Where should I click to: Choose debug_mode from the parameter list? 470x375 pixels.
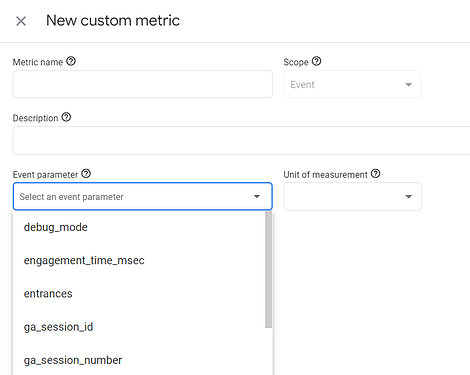point(139,227)
